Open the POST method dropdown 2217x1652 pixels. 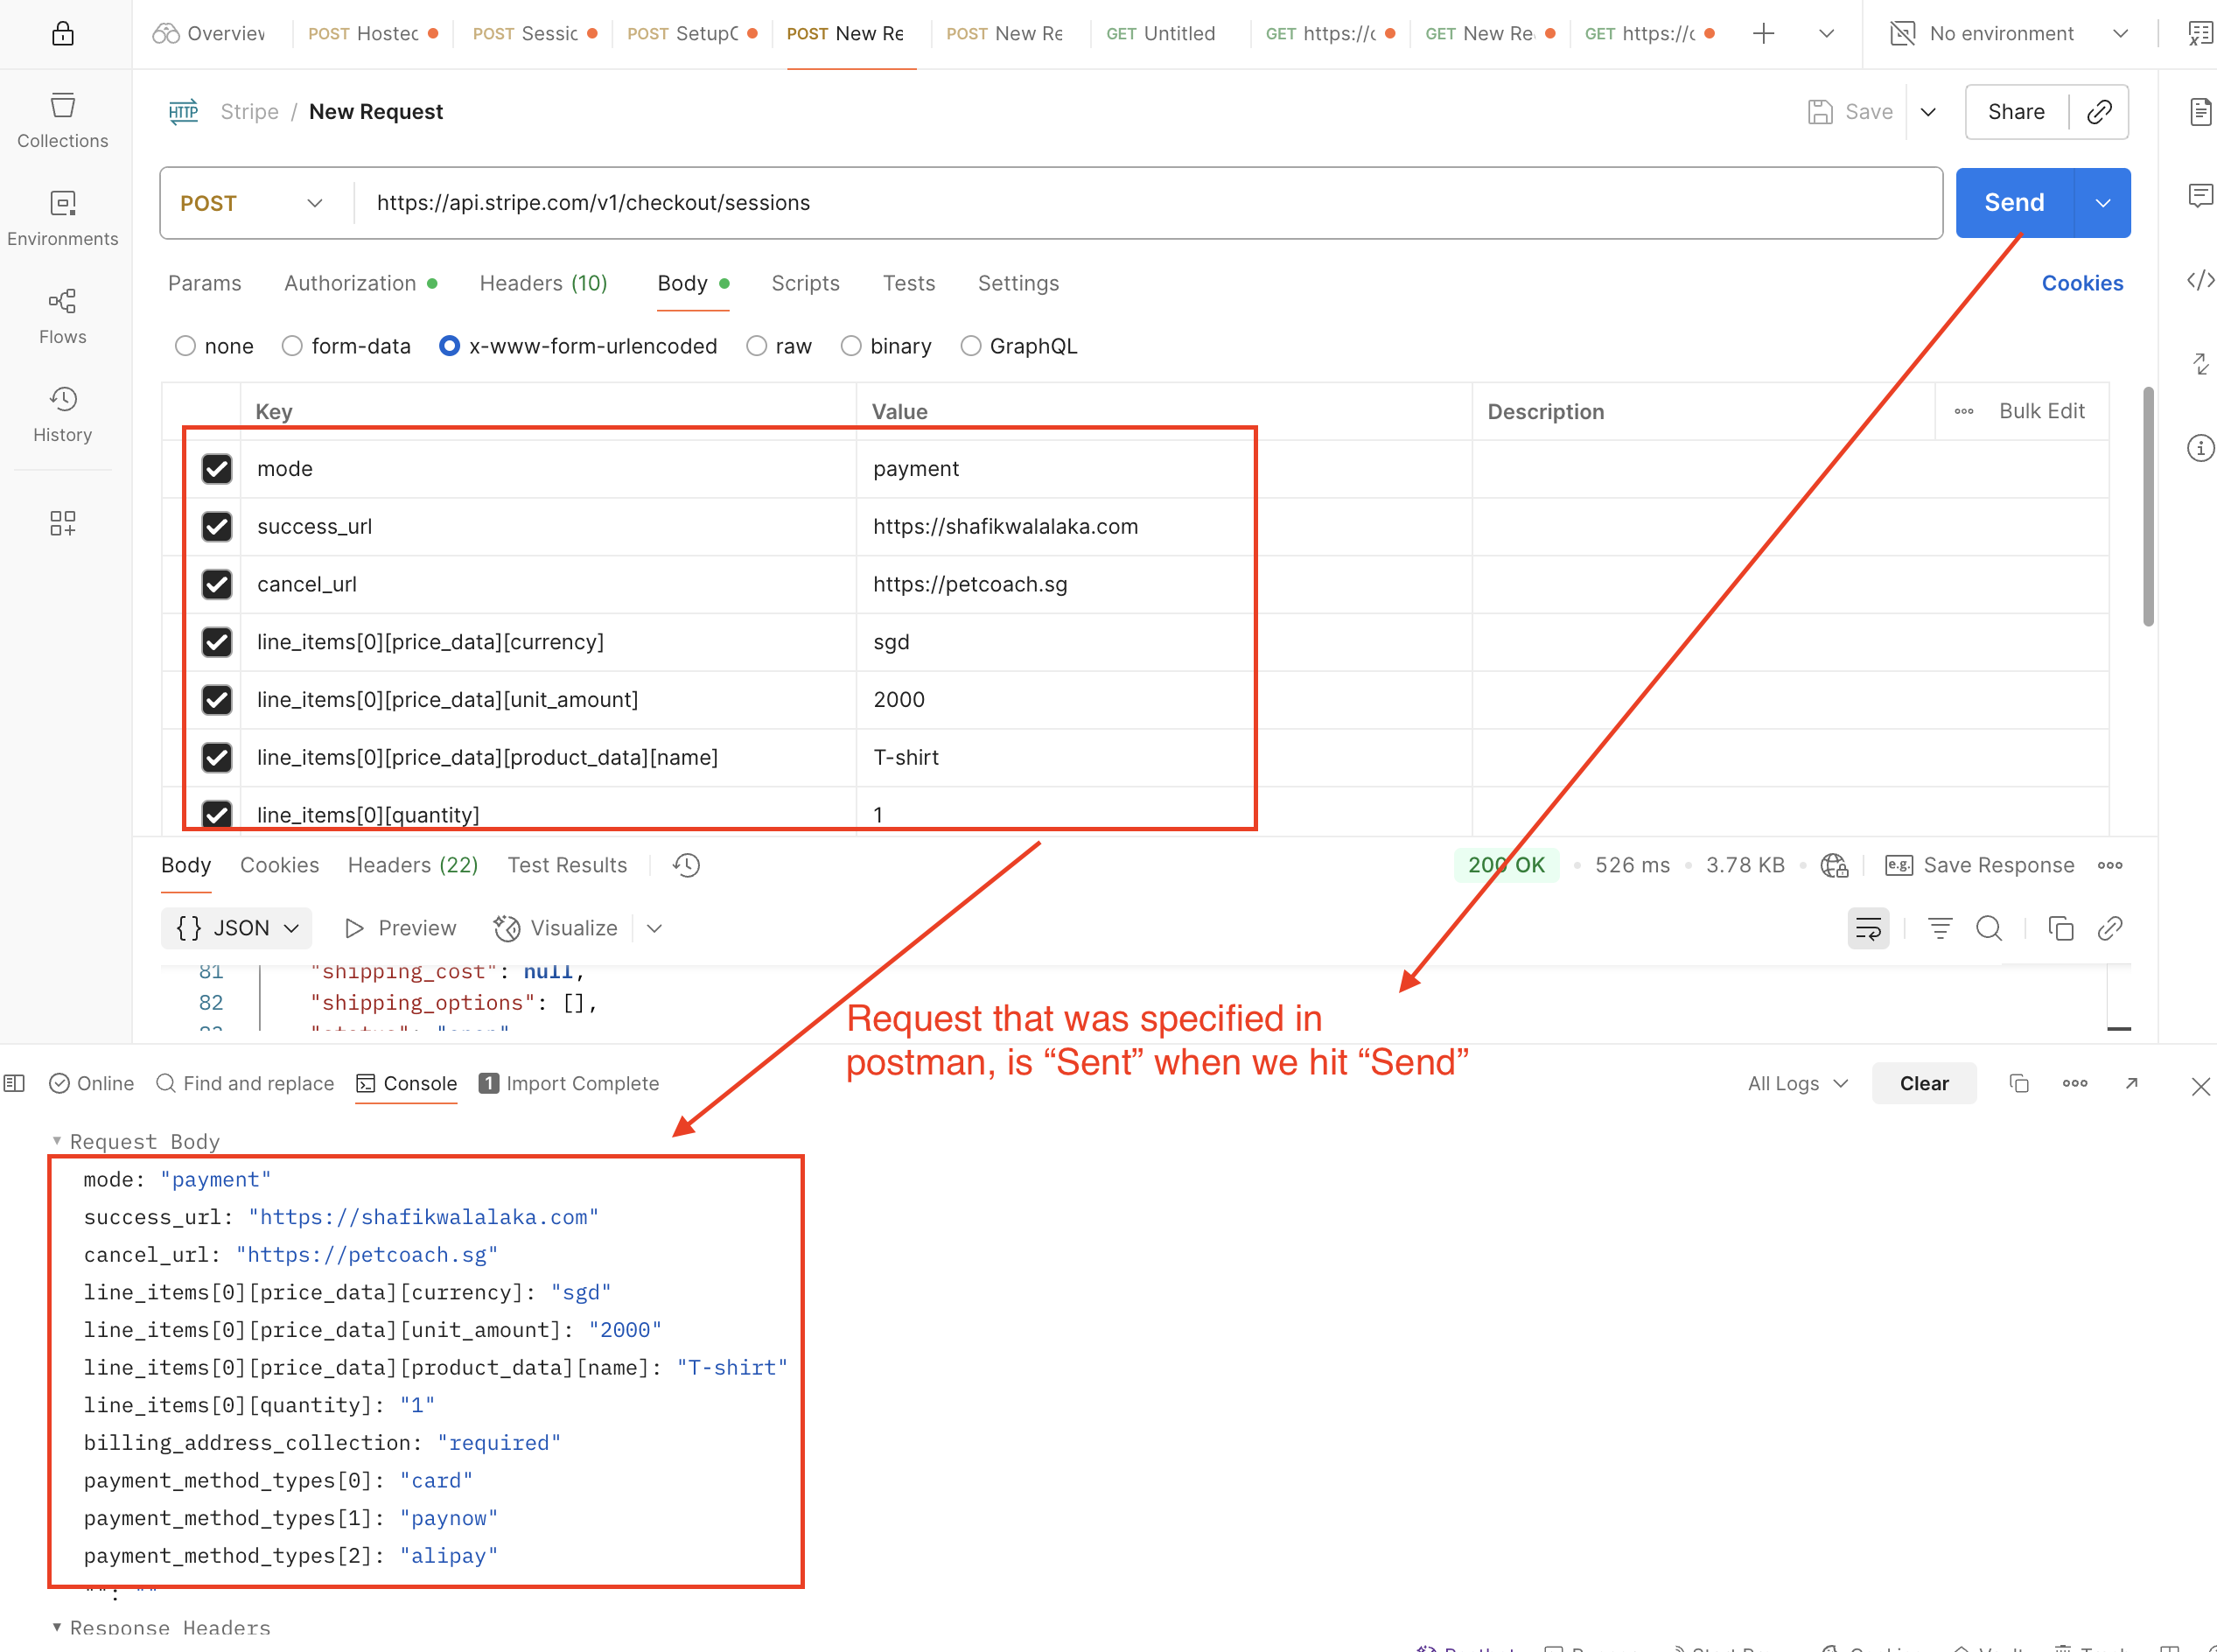pos(252,203)
